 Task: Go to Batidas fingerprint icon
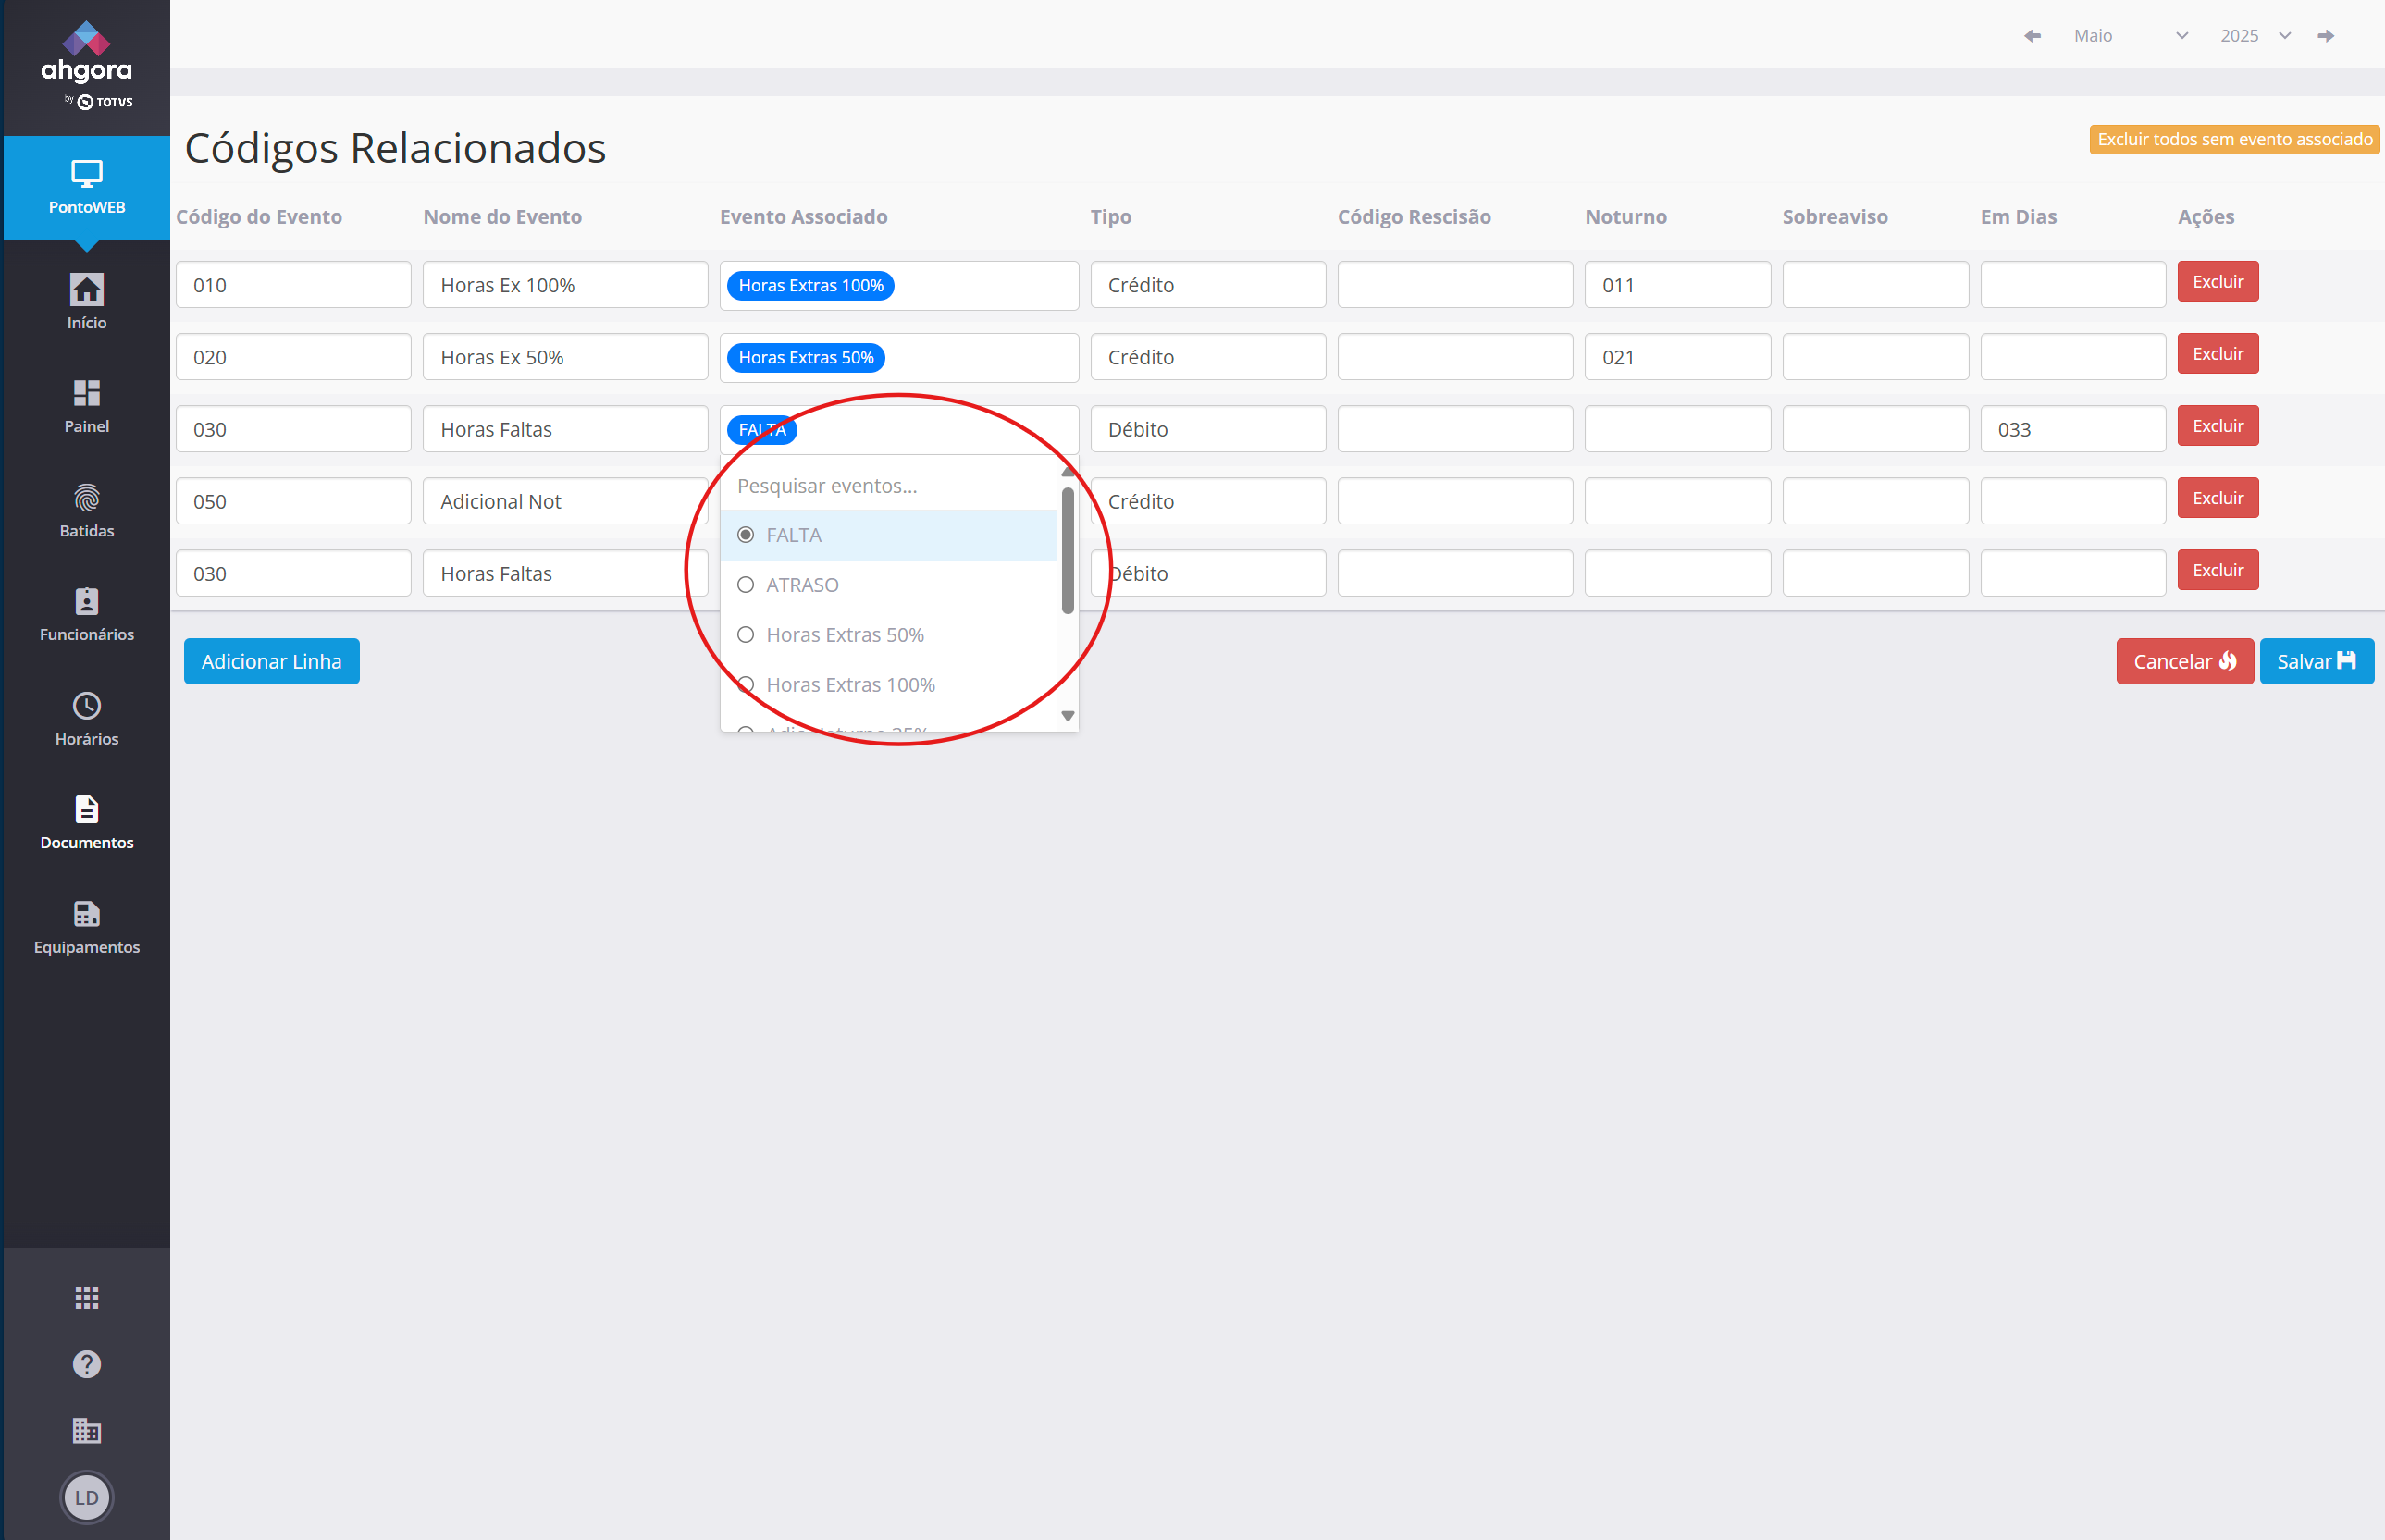click(87, 497)
